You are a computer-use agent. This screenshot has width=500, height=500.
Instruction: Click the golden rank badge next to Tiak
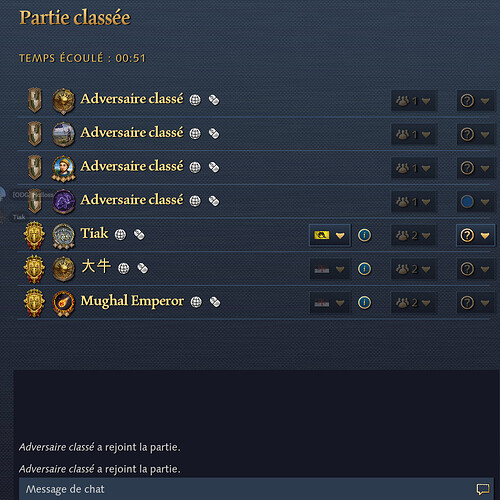click(x=34, y=235)
